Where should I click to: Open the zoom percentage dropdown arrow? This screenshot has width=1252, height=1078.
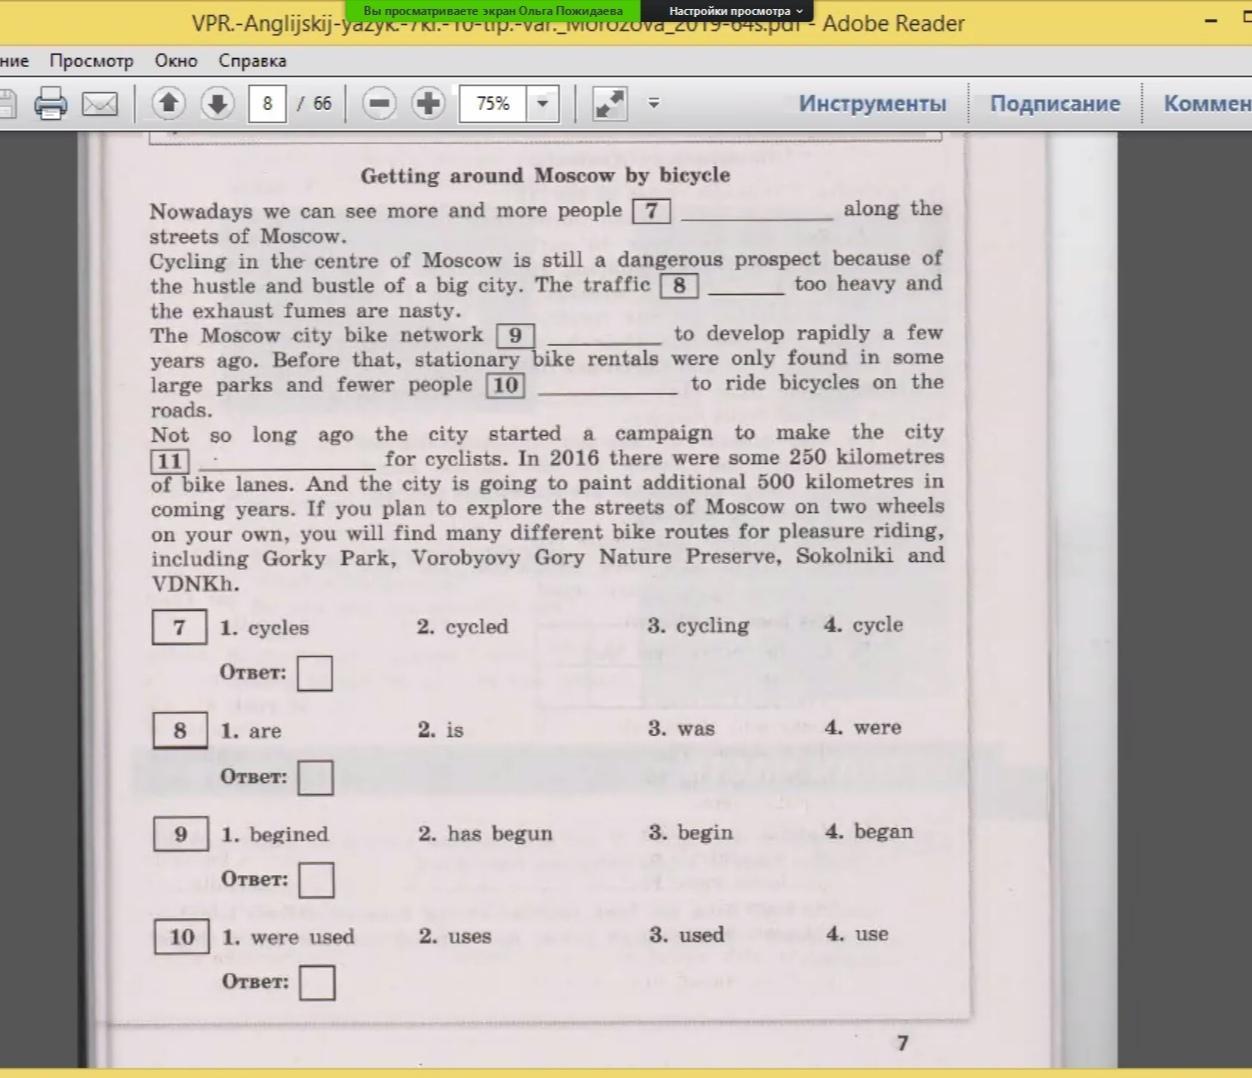click(x=542, y=103)
